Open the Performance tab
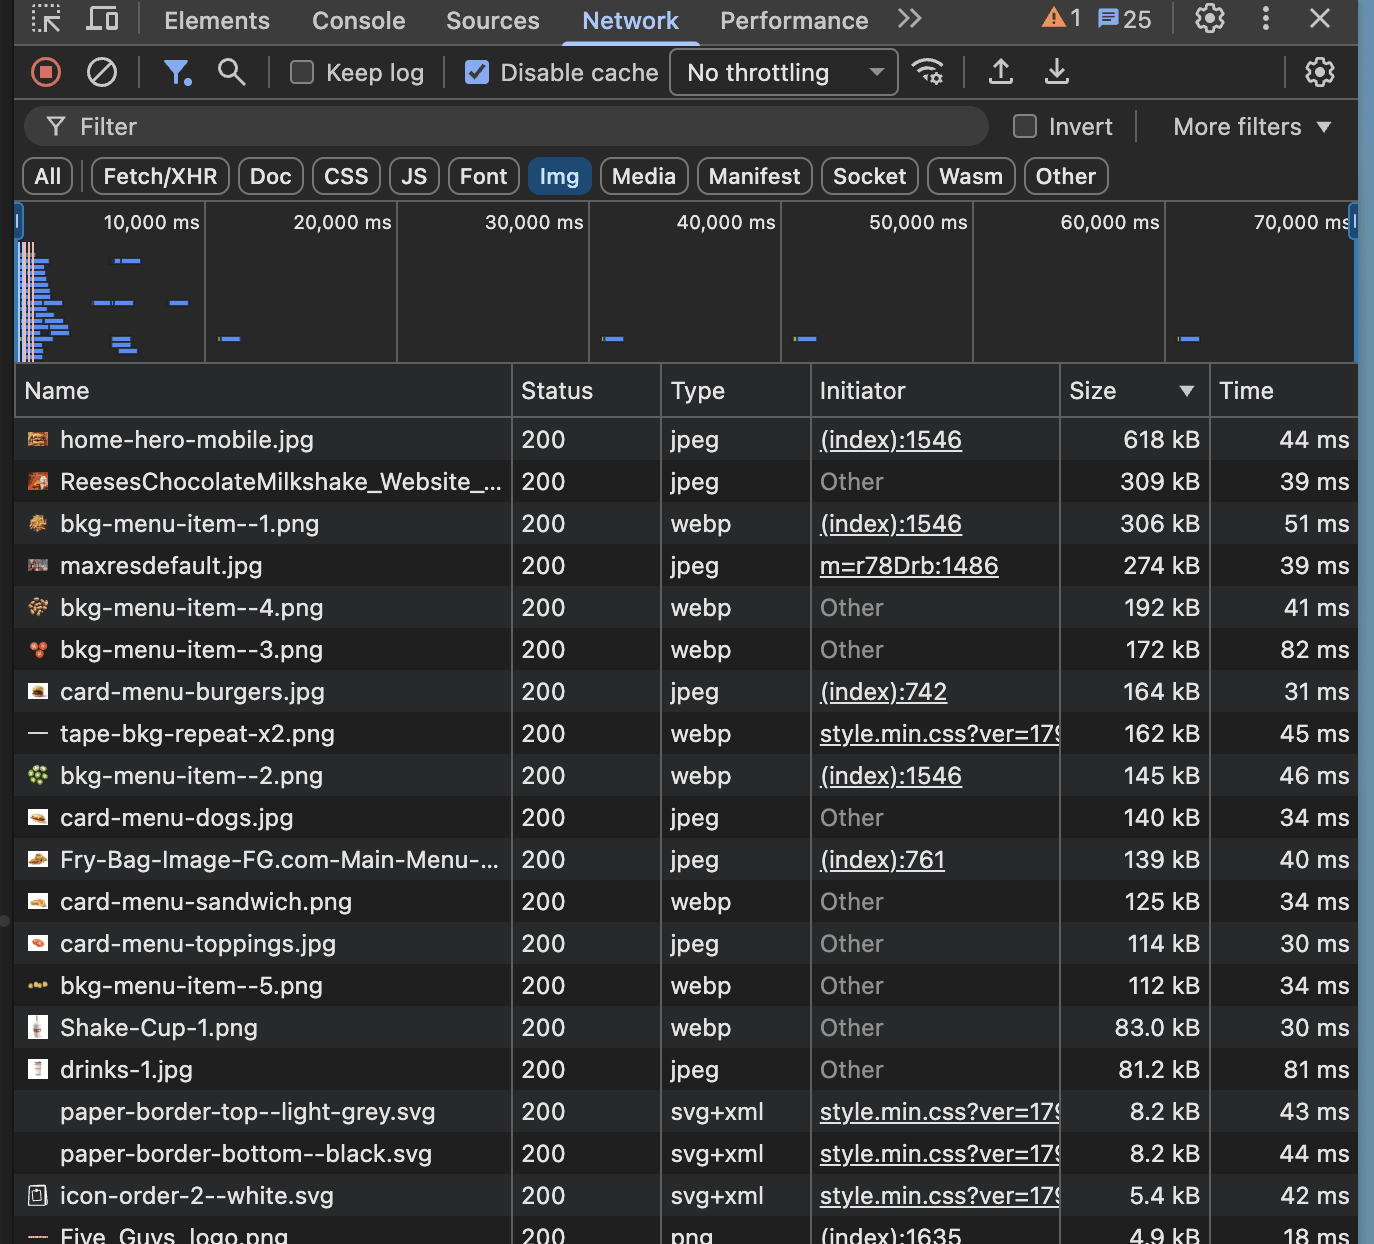 pyautogui.click(x=794, y=20)
